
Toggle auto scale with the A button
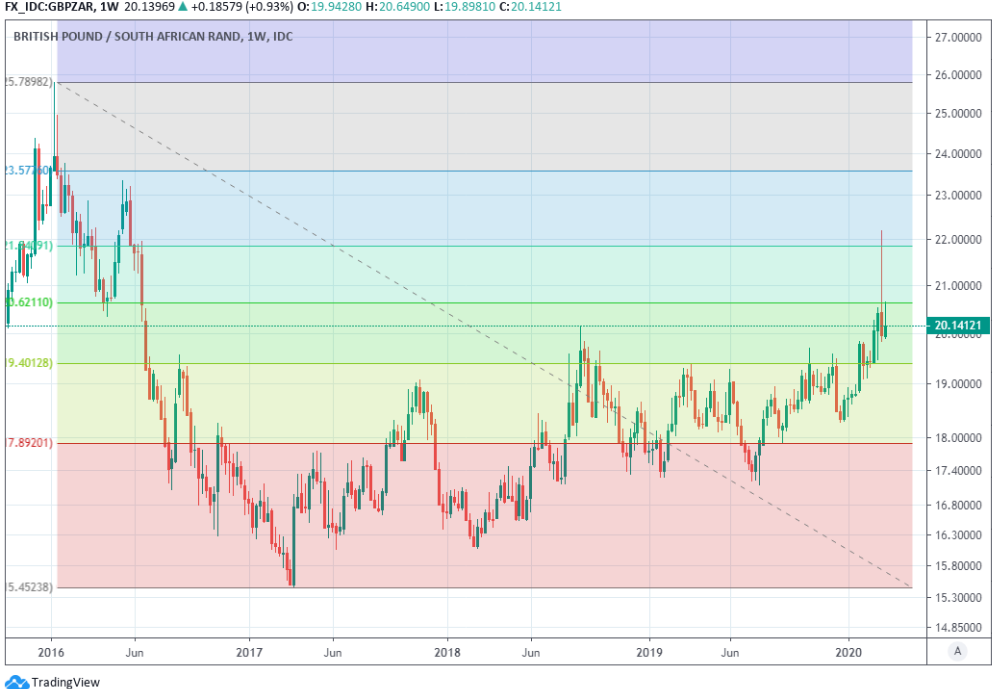[958, 651]
